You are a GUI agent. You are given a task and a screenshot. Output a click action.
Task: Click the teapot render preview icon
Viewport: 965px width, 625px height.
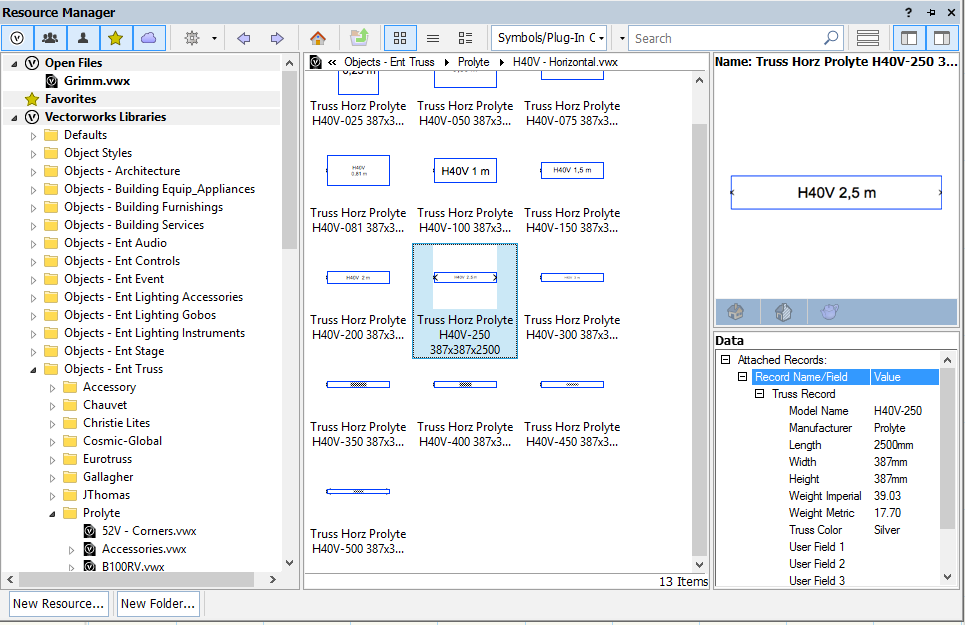click(828, 311)
